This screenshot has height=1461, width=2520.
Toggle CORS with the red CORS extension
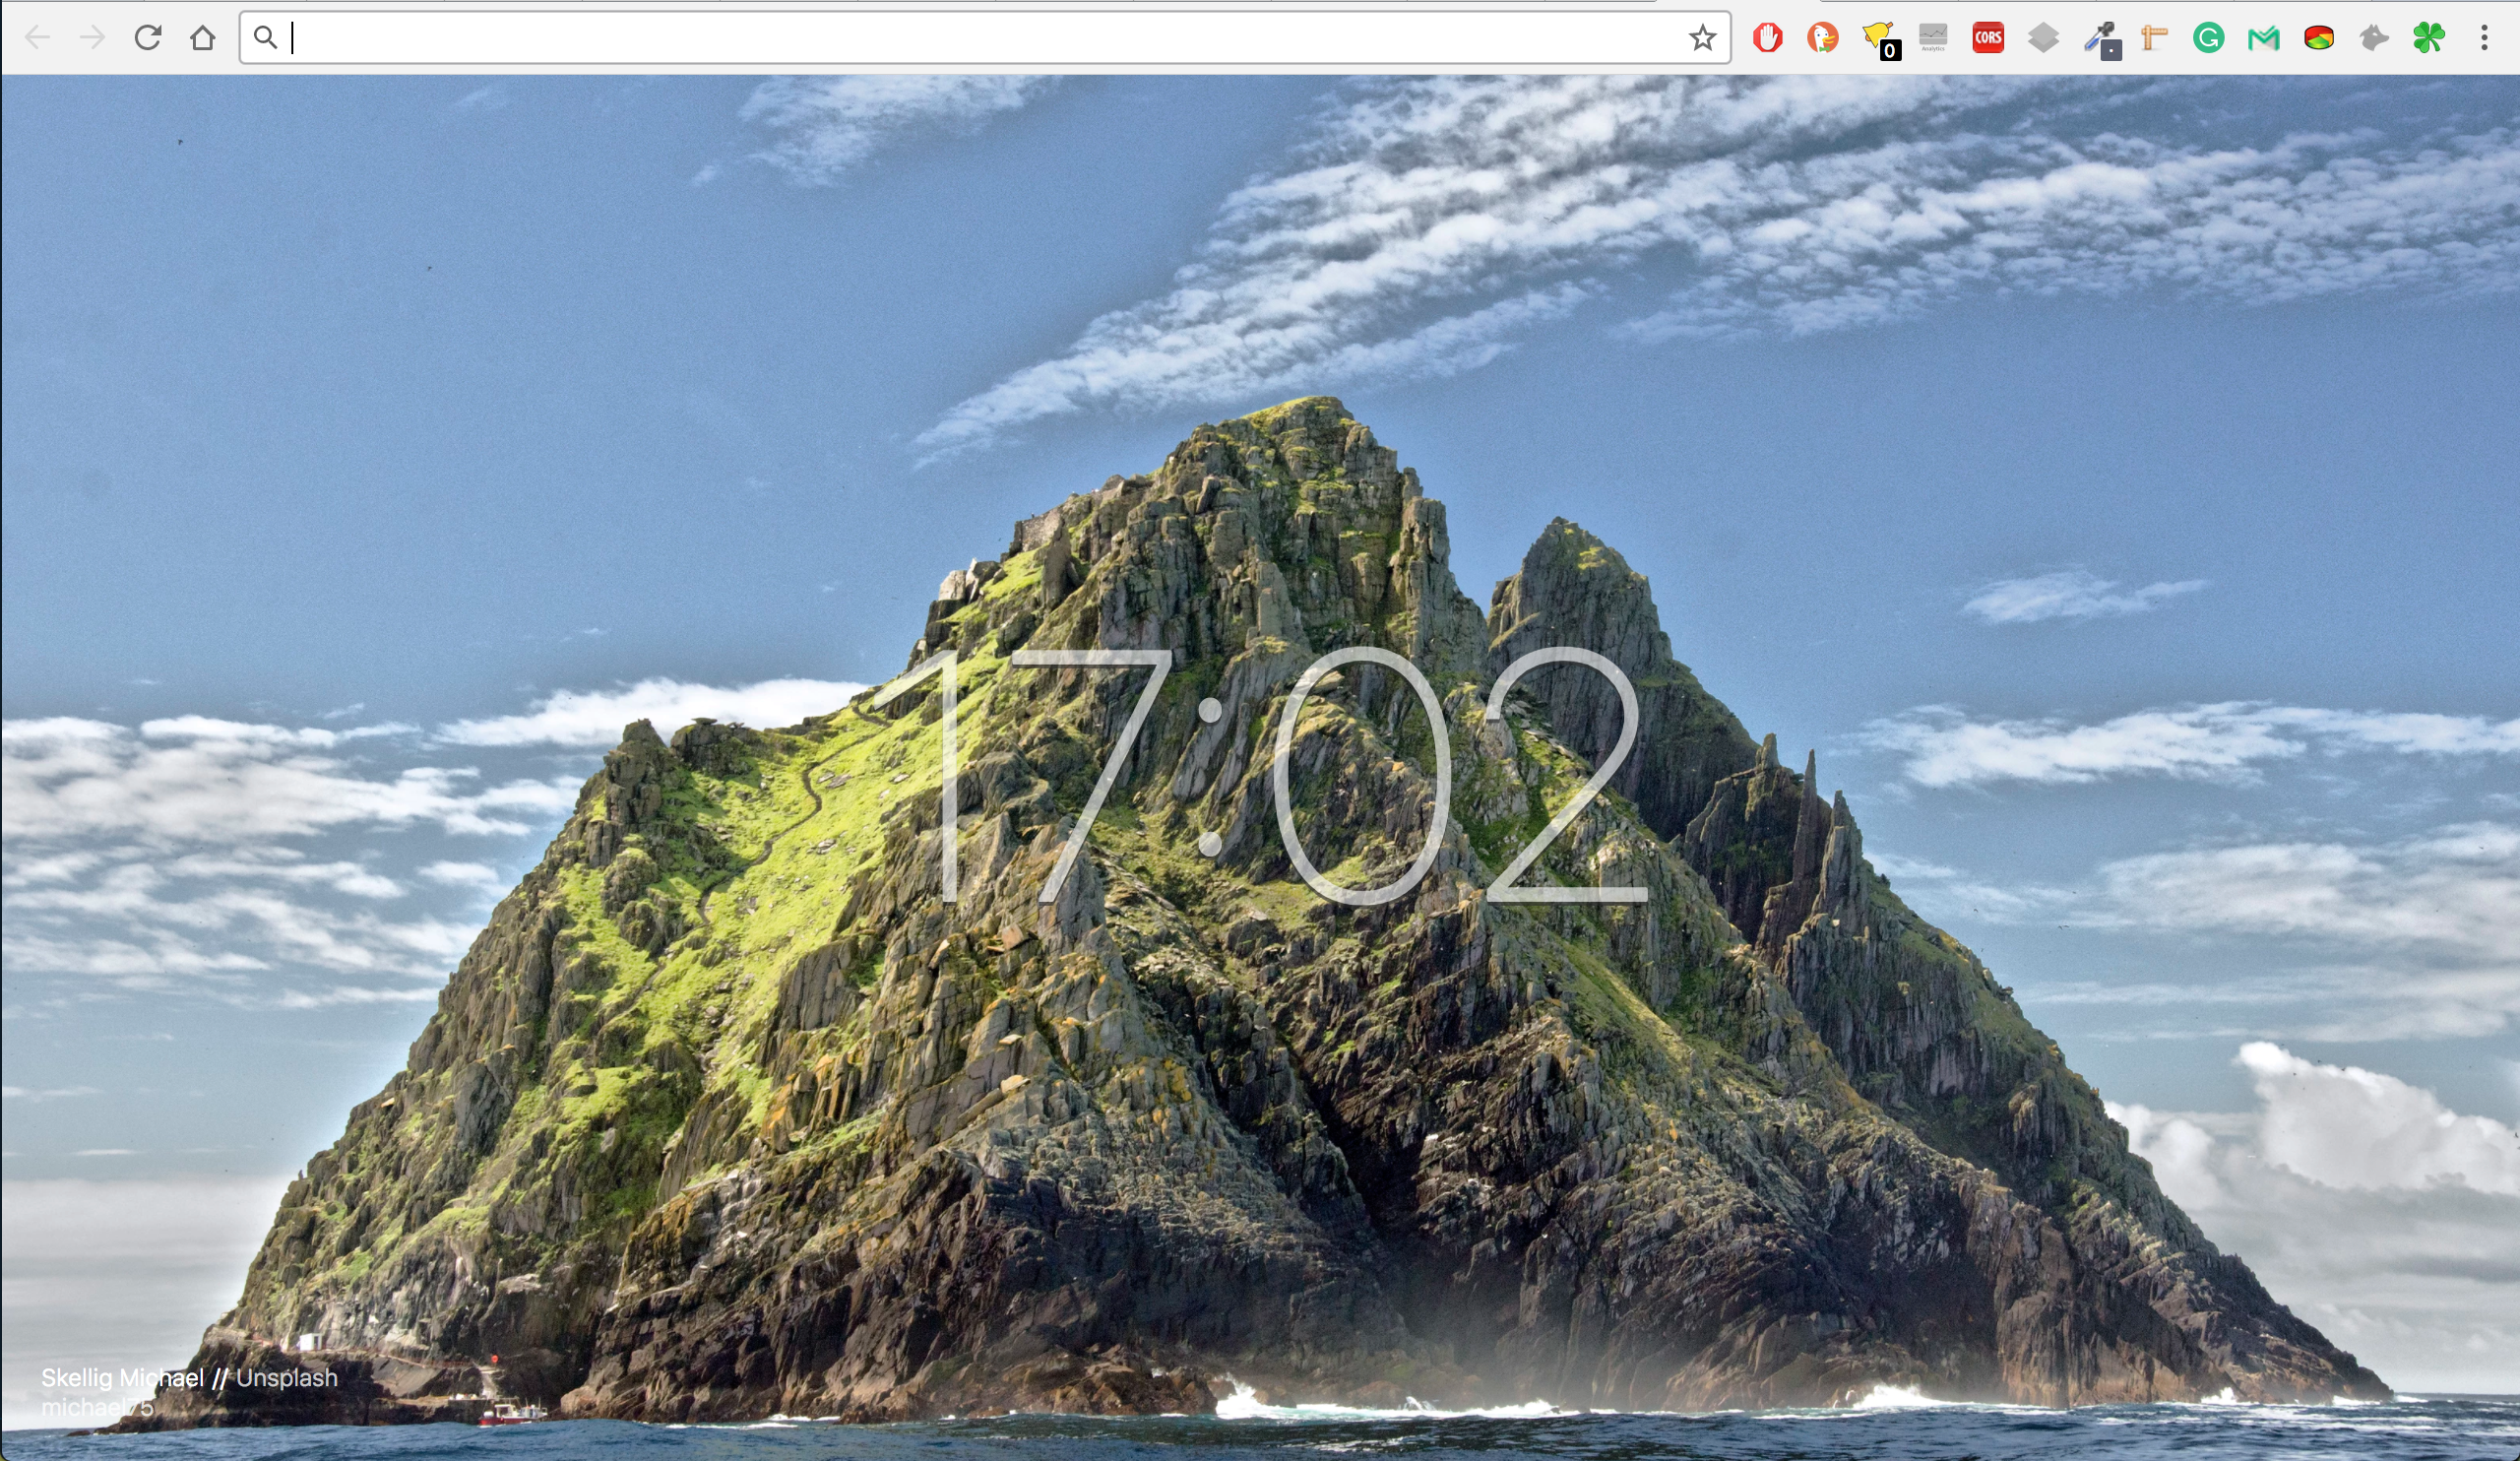tap(1989, 37)
